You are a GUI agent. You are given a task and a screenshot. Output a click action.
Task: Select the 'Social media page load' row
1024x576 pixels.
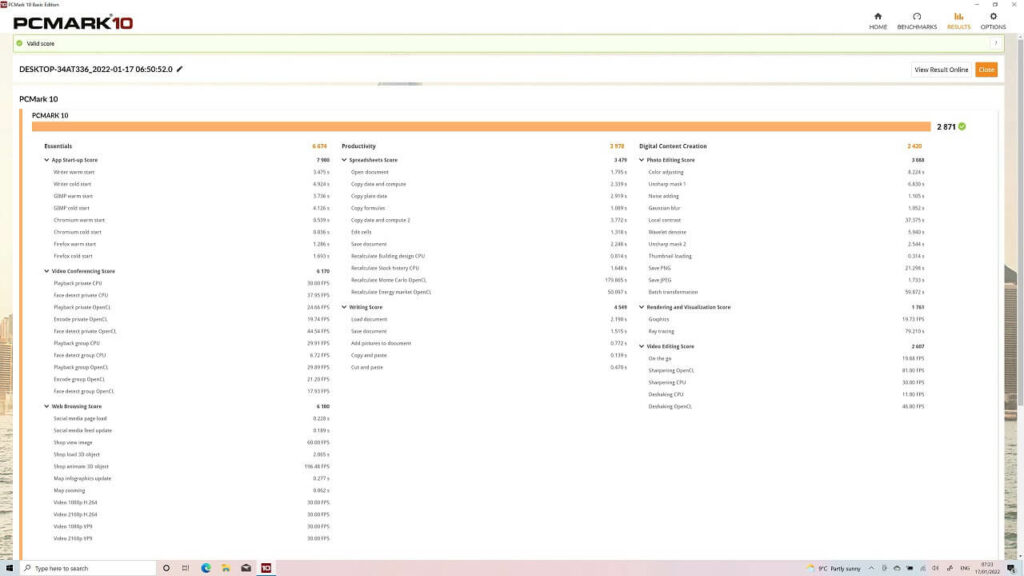pos(191,419)
